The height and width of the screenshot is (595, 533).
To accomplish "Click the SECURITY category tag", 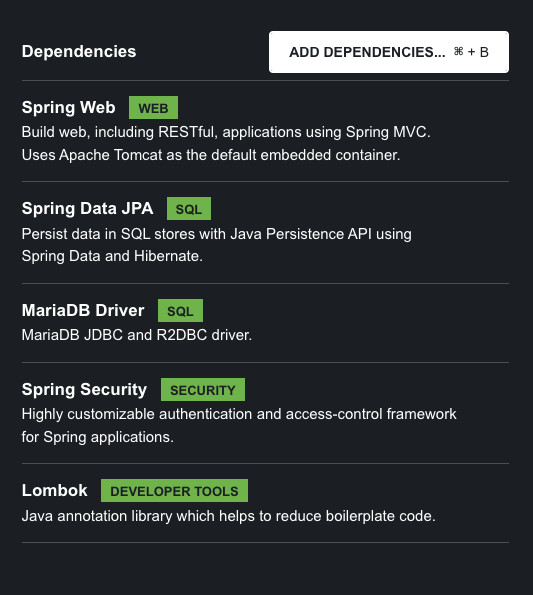I will pyautogui.click(x=203, y=390).
